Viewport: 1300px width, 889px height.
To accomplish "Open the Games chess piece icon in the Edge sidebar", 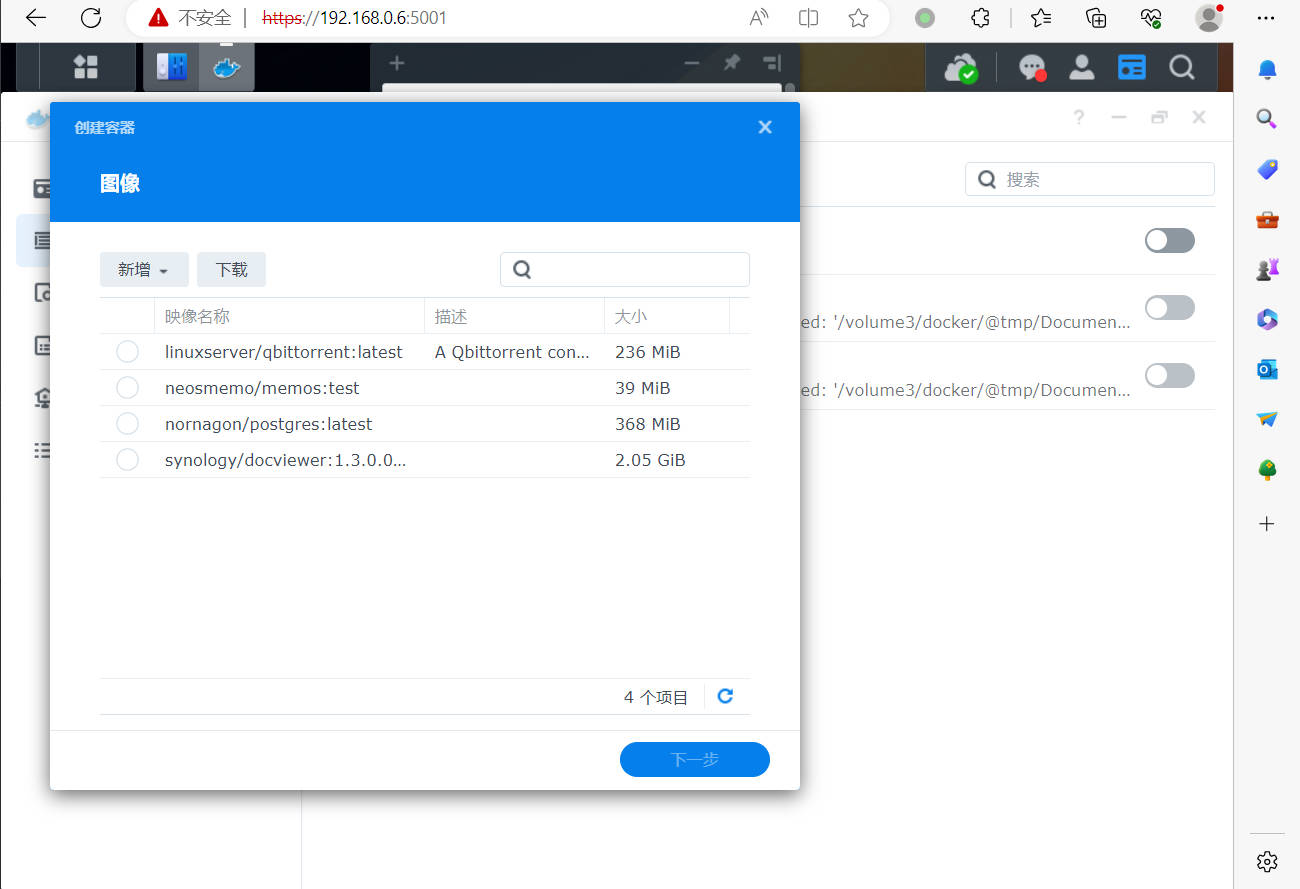I will coord(1267,269).
